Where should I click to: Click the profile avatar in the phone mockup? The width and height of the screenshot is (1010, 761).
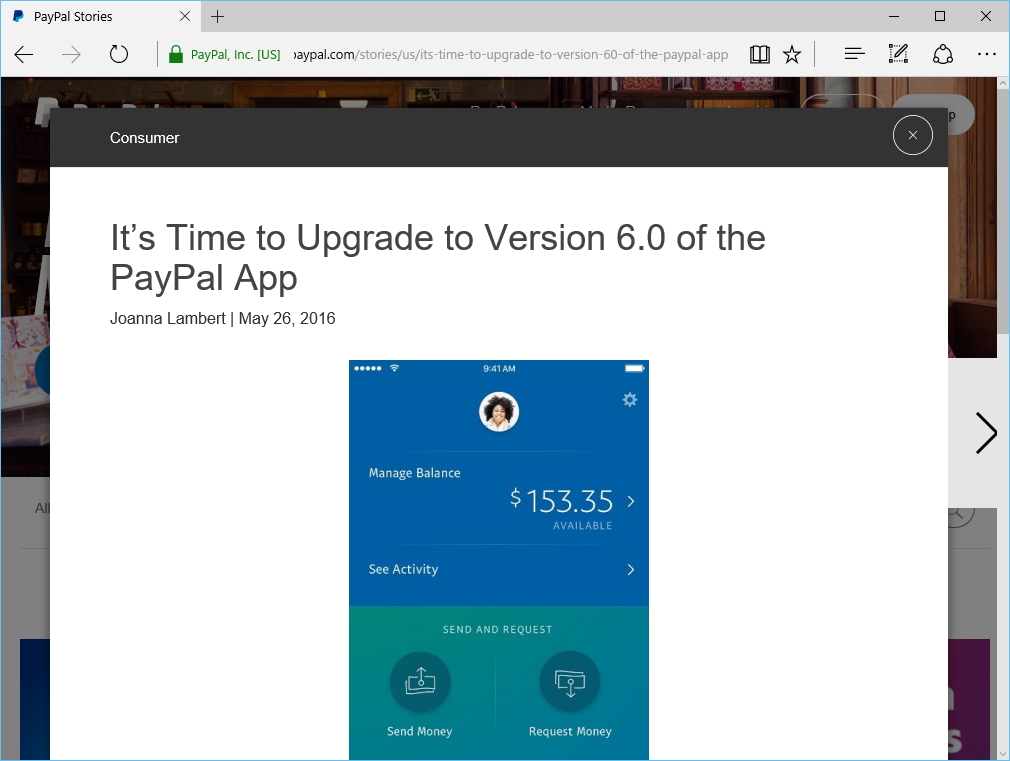[x=499, y=411]
